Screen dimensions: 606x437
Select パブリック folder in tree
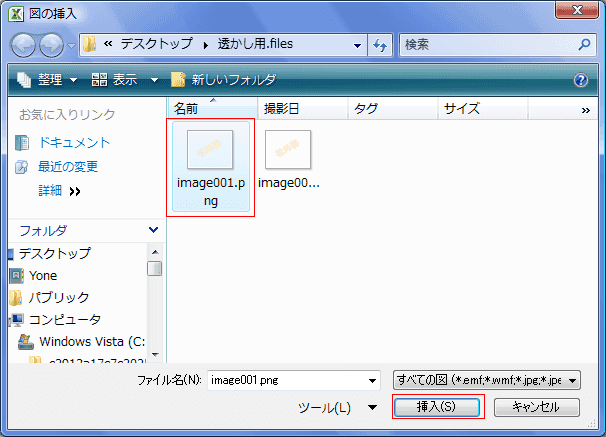click(59, 298)
